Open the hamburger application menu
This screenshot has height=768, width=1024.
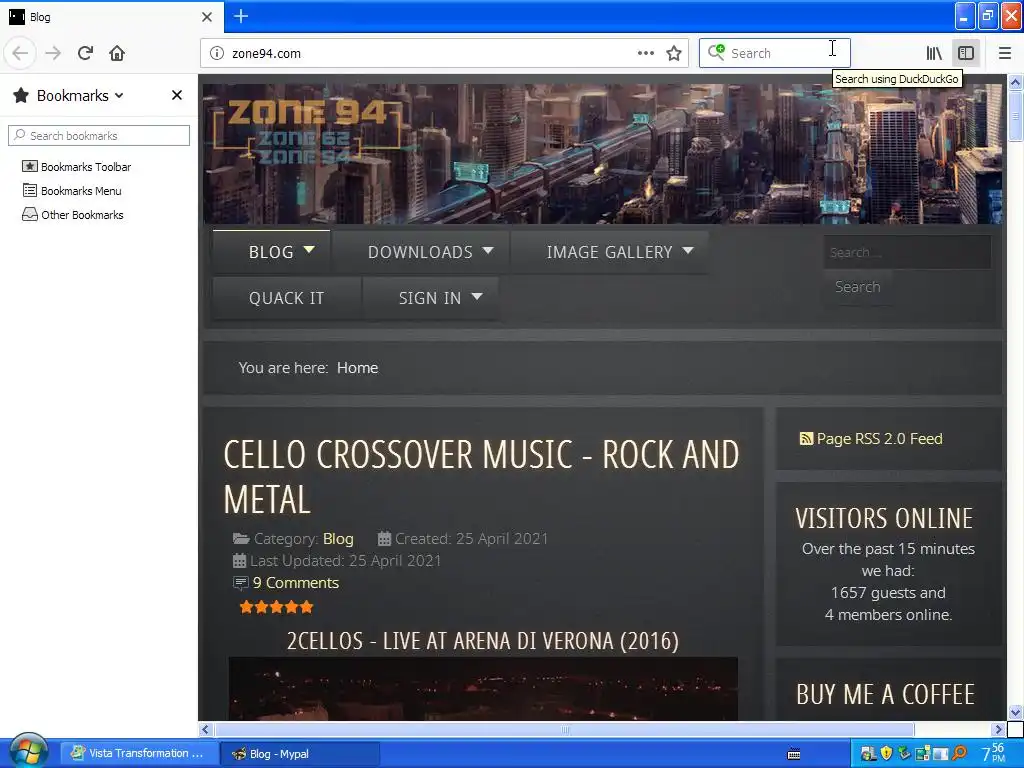tap(1004, 53)
